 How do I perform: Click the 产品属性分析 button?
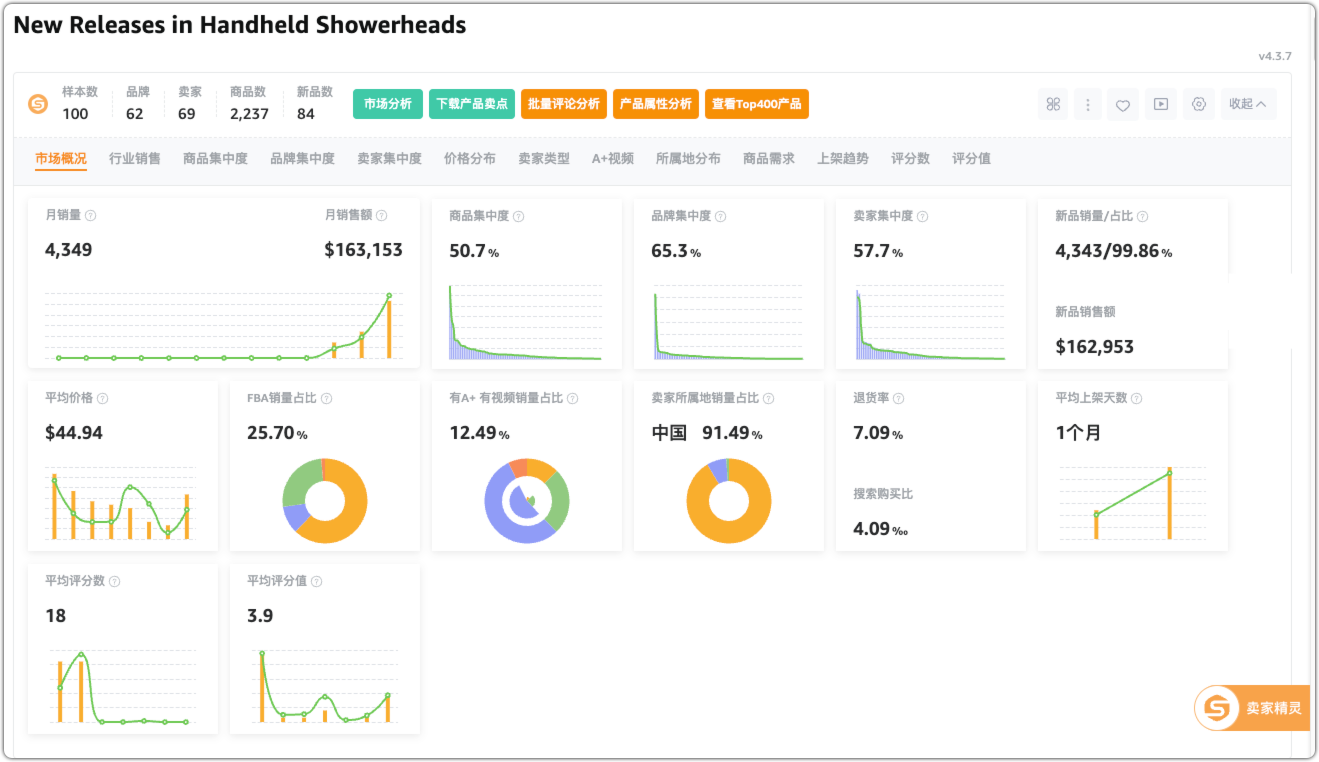[x=656, y=104]
